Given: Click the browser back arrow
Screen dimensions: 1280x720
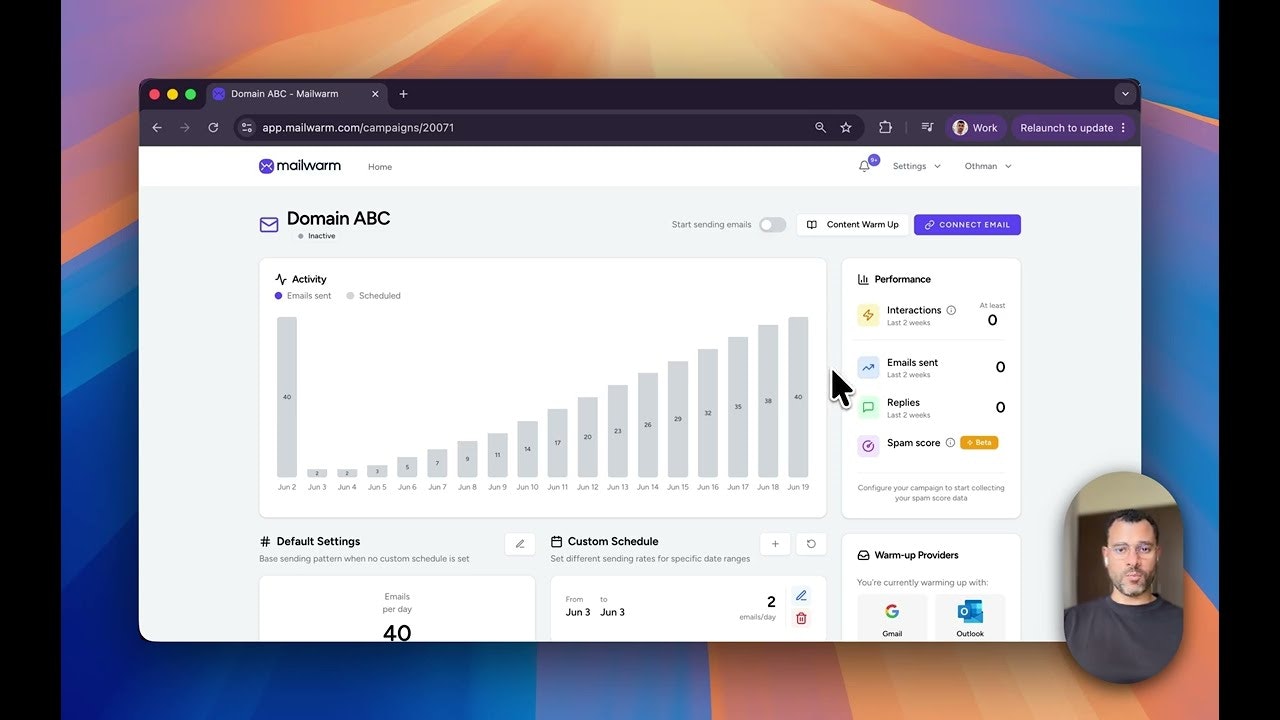Looking at the screenshot, I should [x=157, y=127].
